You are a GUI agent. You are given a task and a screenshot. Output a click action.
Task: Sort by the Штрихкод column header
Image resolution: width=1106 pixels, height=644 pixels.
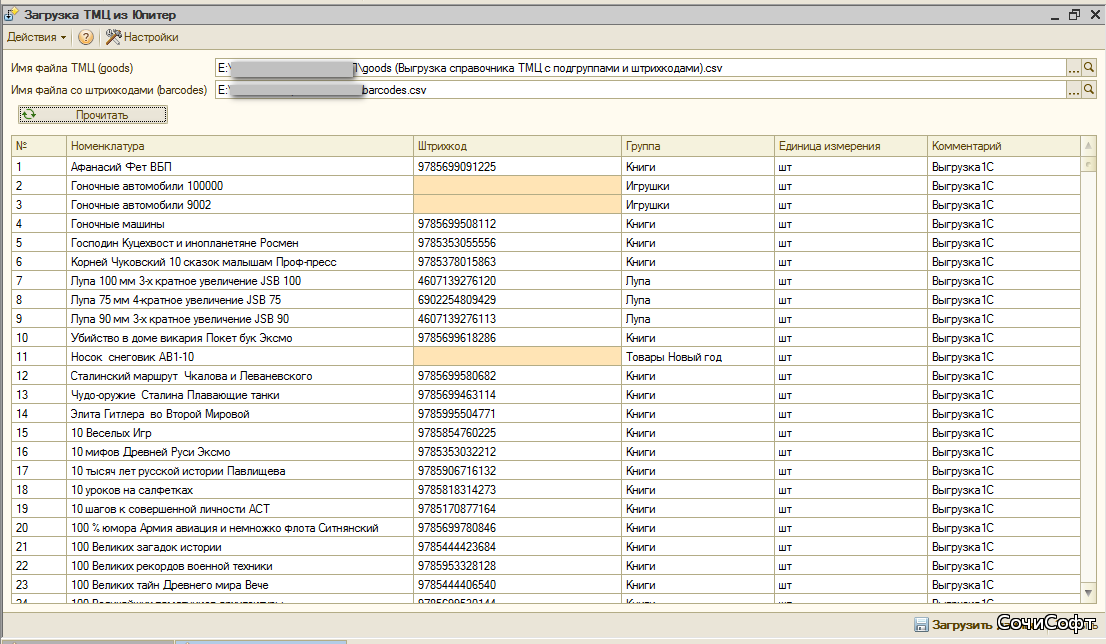517,146
